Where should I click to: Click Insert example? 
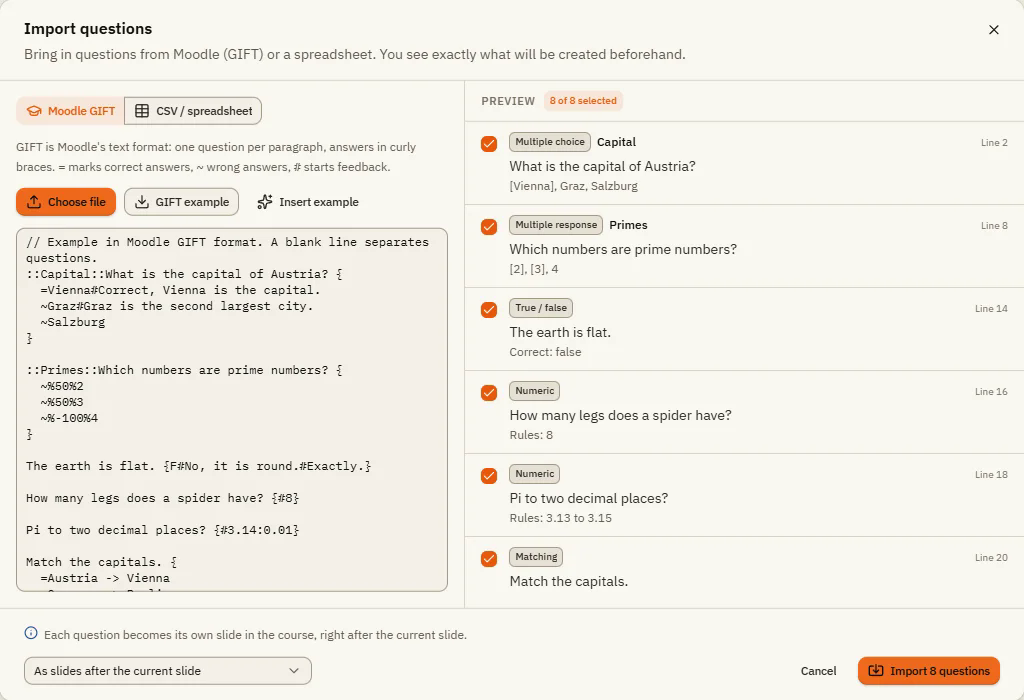tap(308, 202)
